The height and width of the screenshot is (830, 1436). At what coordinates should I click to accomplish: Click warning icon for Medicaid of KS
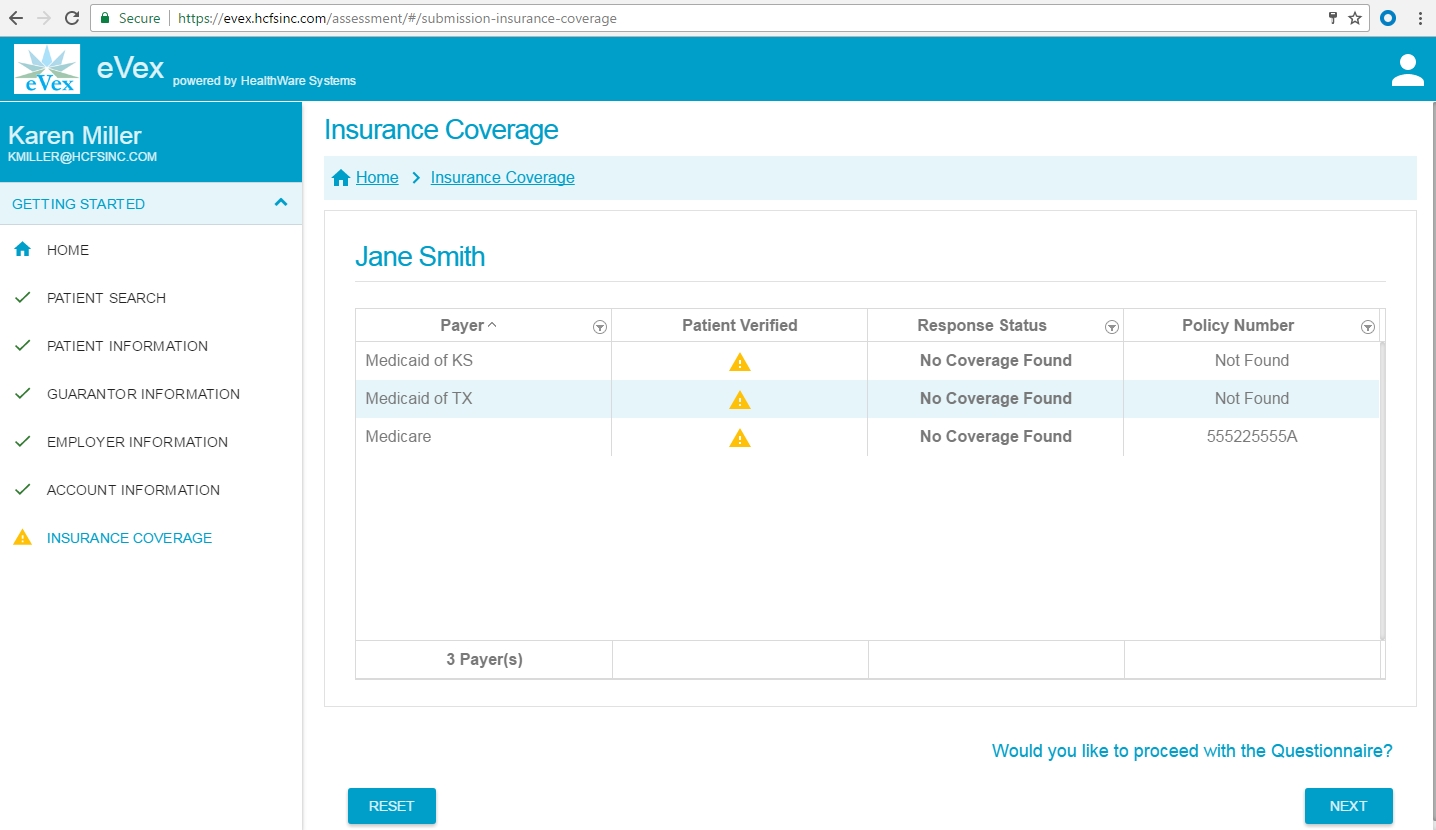point(739,362)
